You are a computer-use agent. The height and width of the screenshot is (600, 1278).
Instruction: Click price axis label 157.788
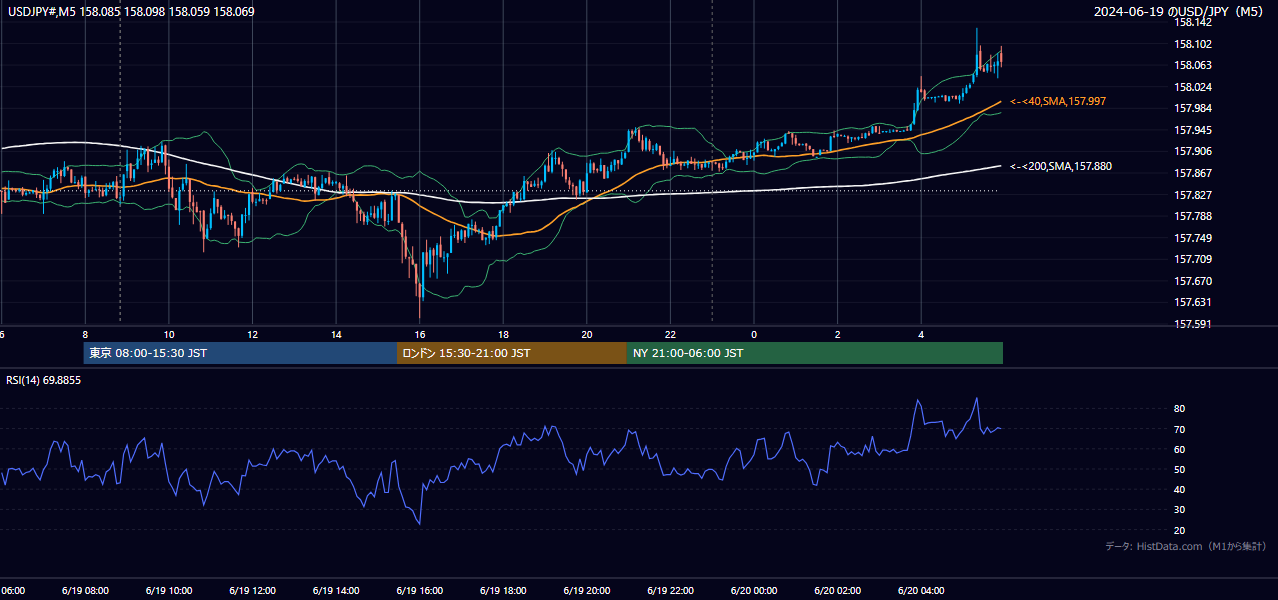click(1193, 216)
